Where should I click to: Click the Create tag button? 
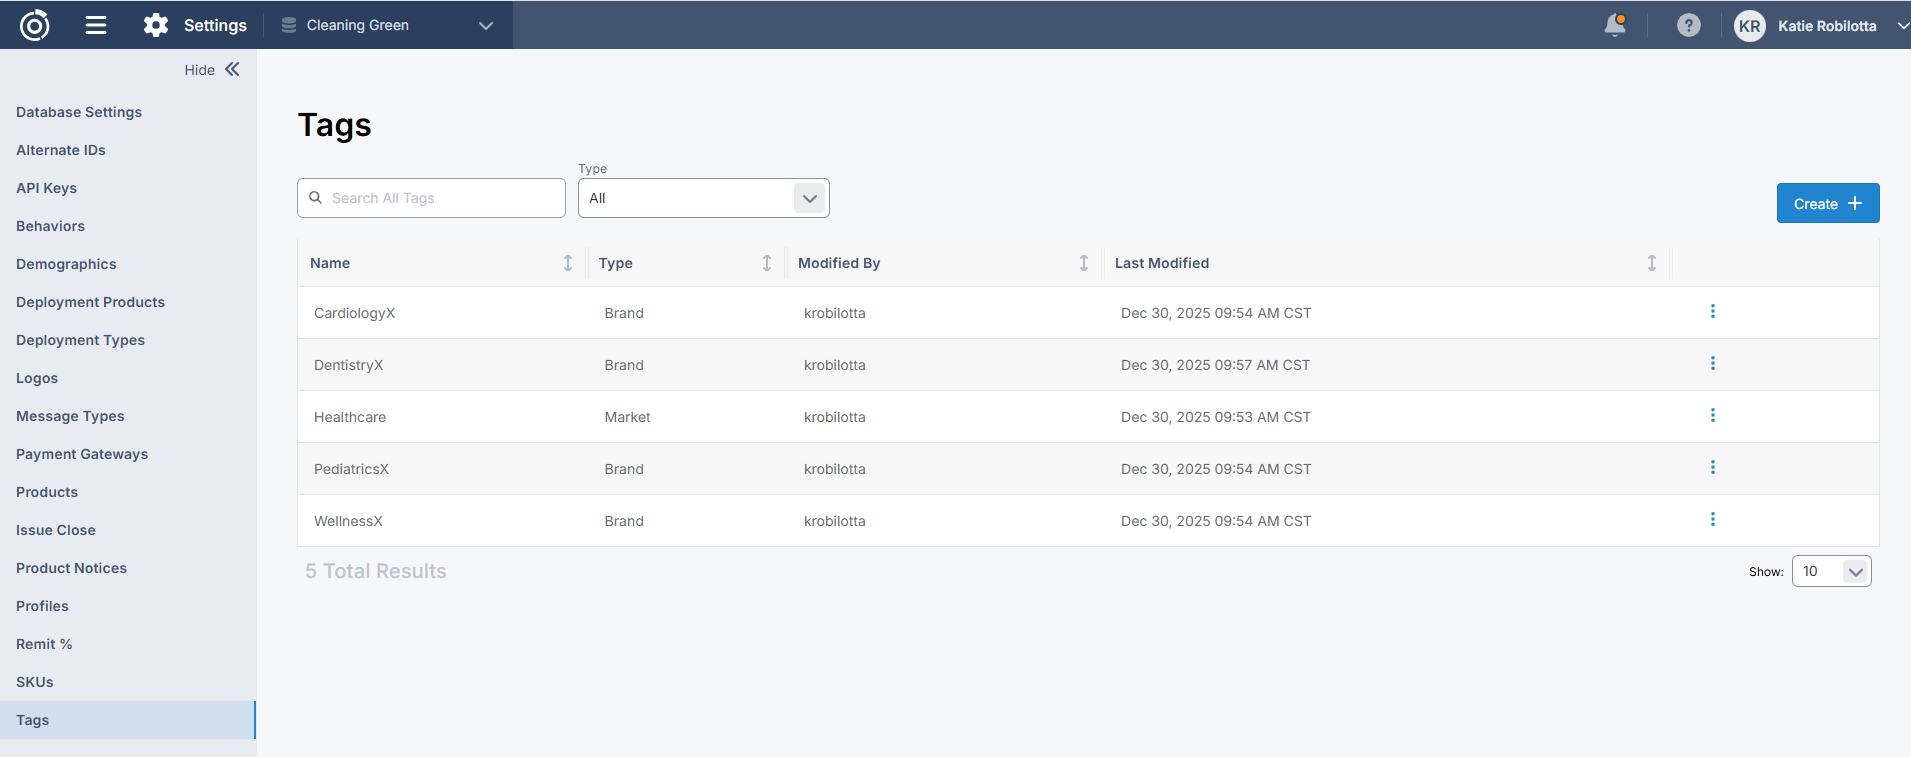coord(1827,203)
